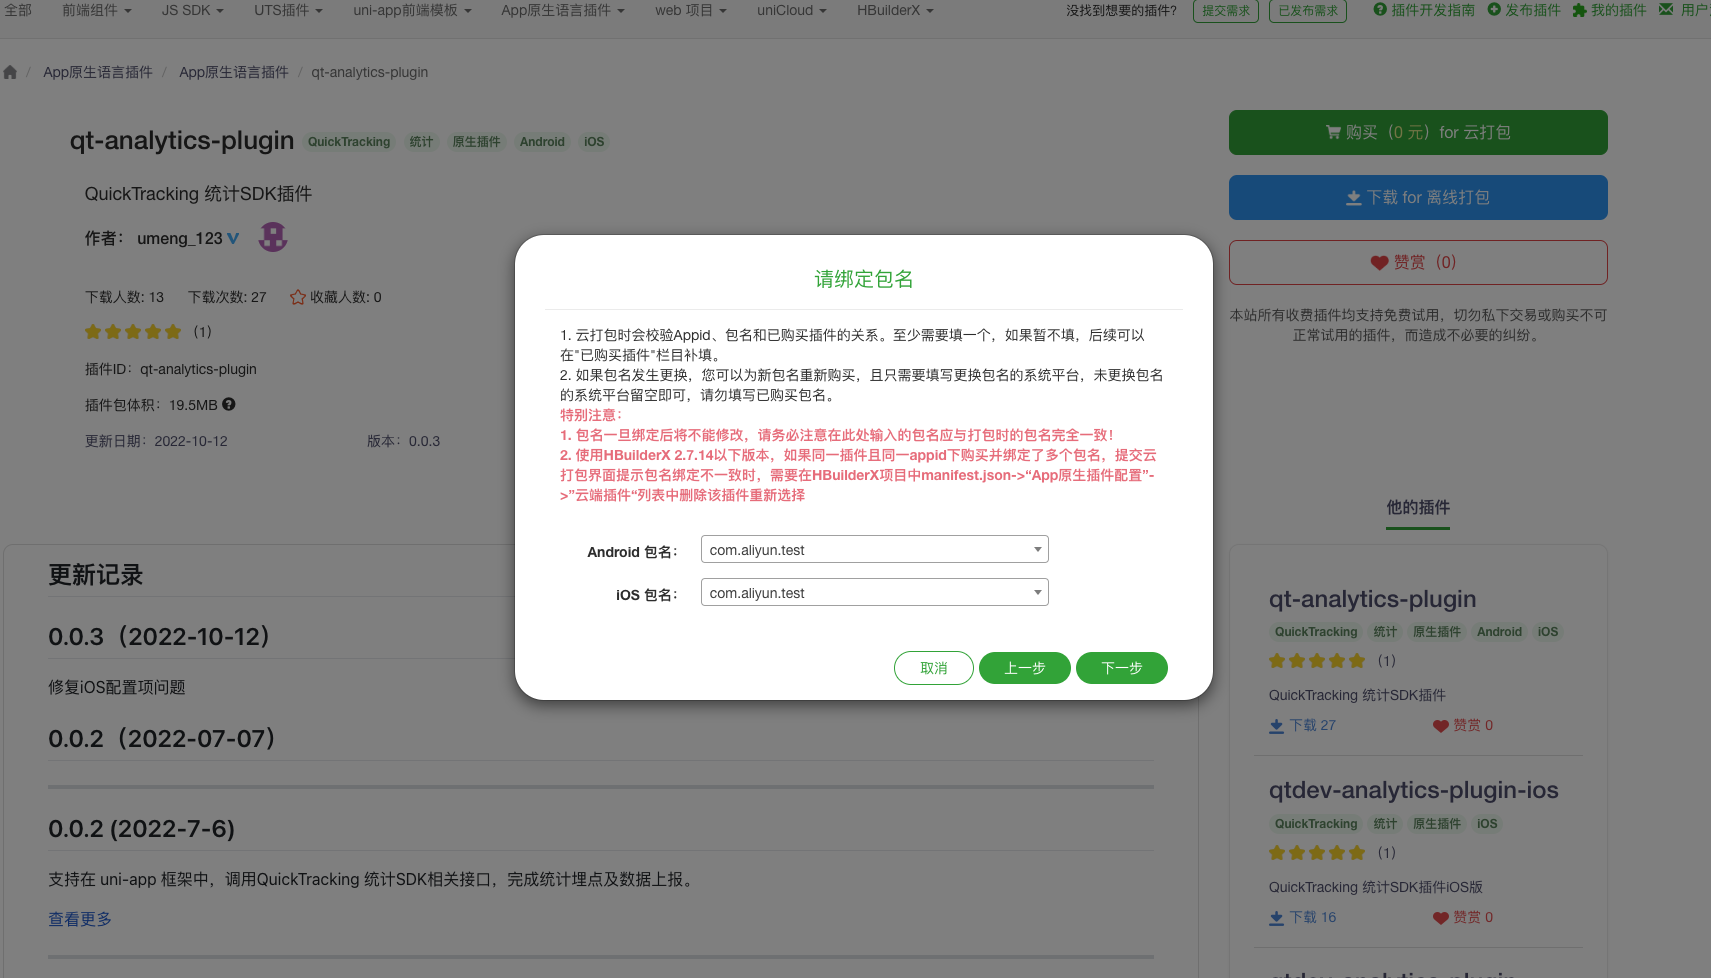Click the envelope message icon in top bar
Screen dimensions: 1711x978
pos(1666,10)
